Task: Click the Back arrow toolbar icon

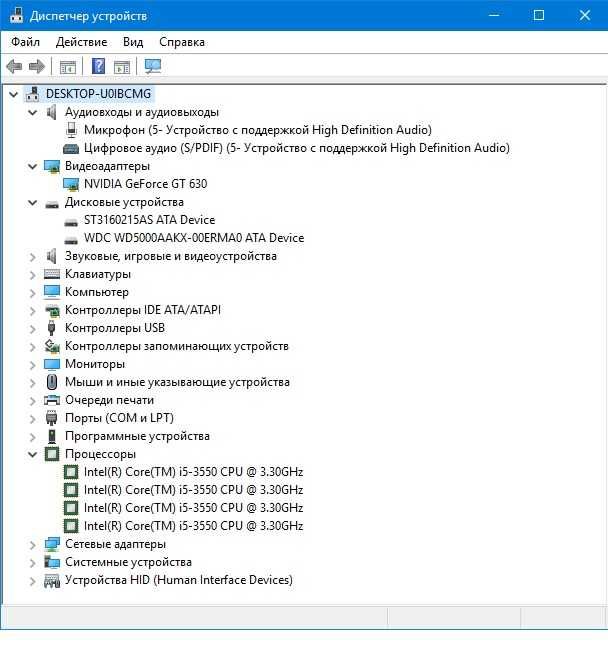Action: coord(14,66)
